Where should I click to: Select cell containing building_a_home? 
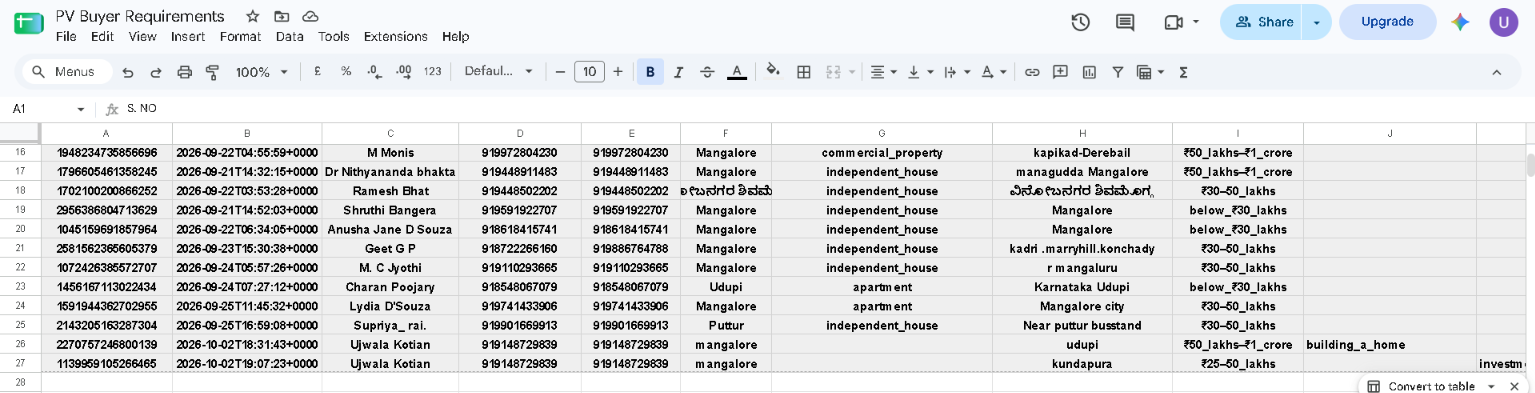point(1390,345)
